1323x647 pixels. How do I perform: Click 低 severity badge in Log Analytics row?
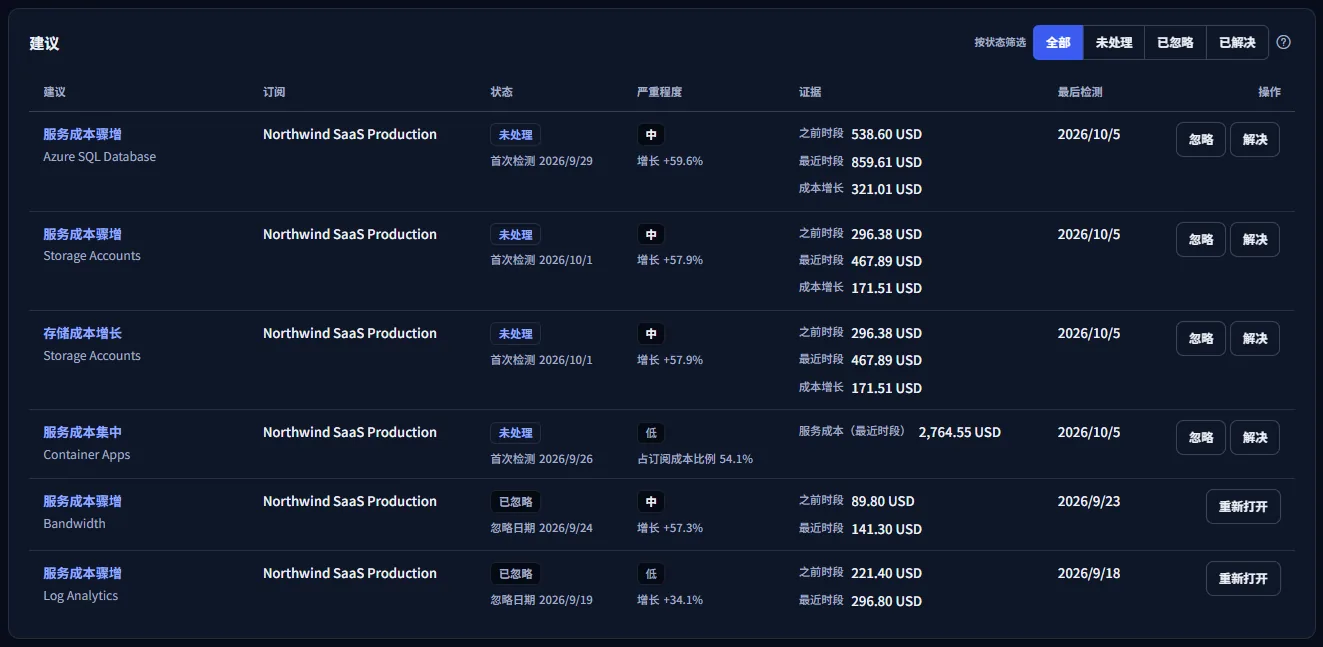(x=651, y=574)
